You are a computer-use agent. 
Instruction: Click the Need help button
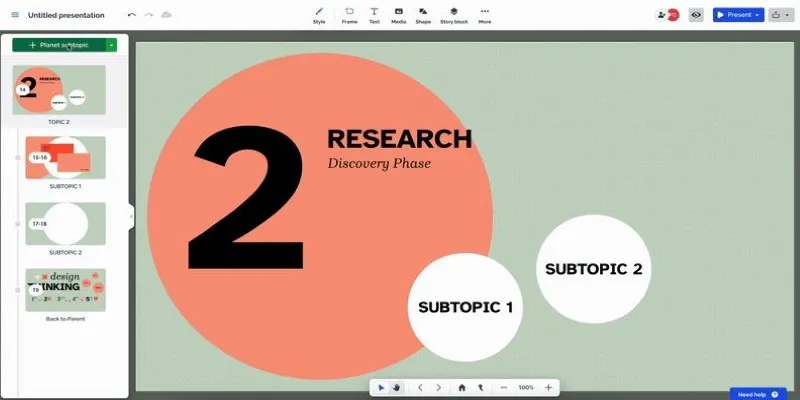pyautogui.click(x=758, y=394)
